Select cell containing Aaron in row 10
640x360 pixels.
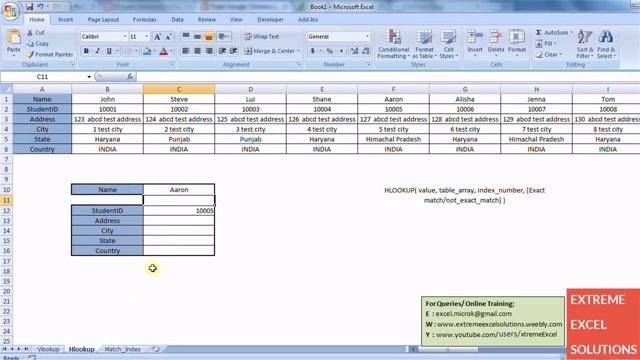pyautogui.click(x=179, y=190)
